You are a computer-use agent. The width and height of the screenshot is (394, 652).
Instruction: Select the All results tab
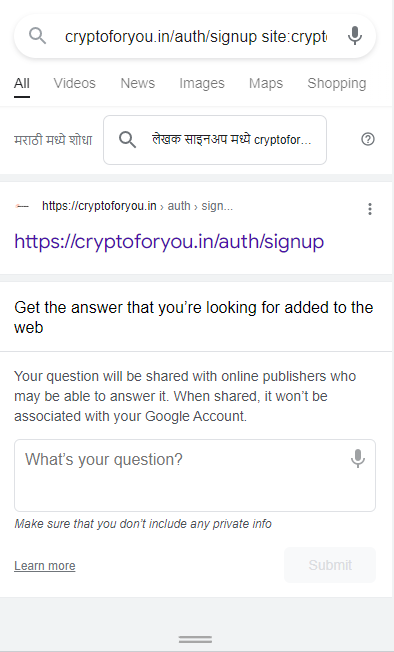pos(22,84)
